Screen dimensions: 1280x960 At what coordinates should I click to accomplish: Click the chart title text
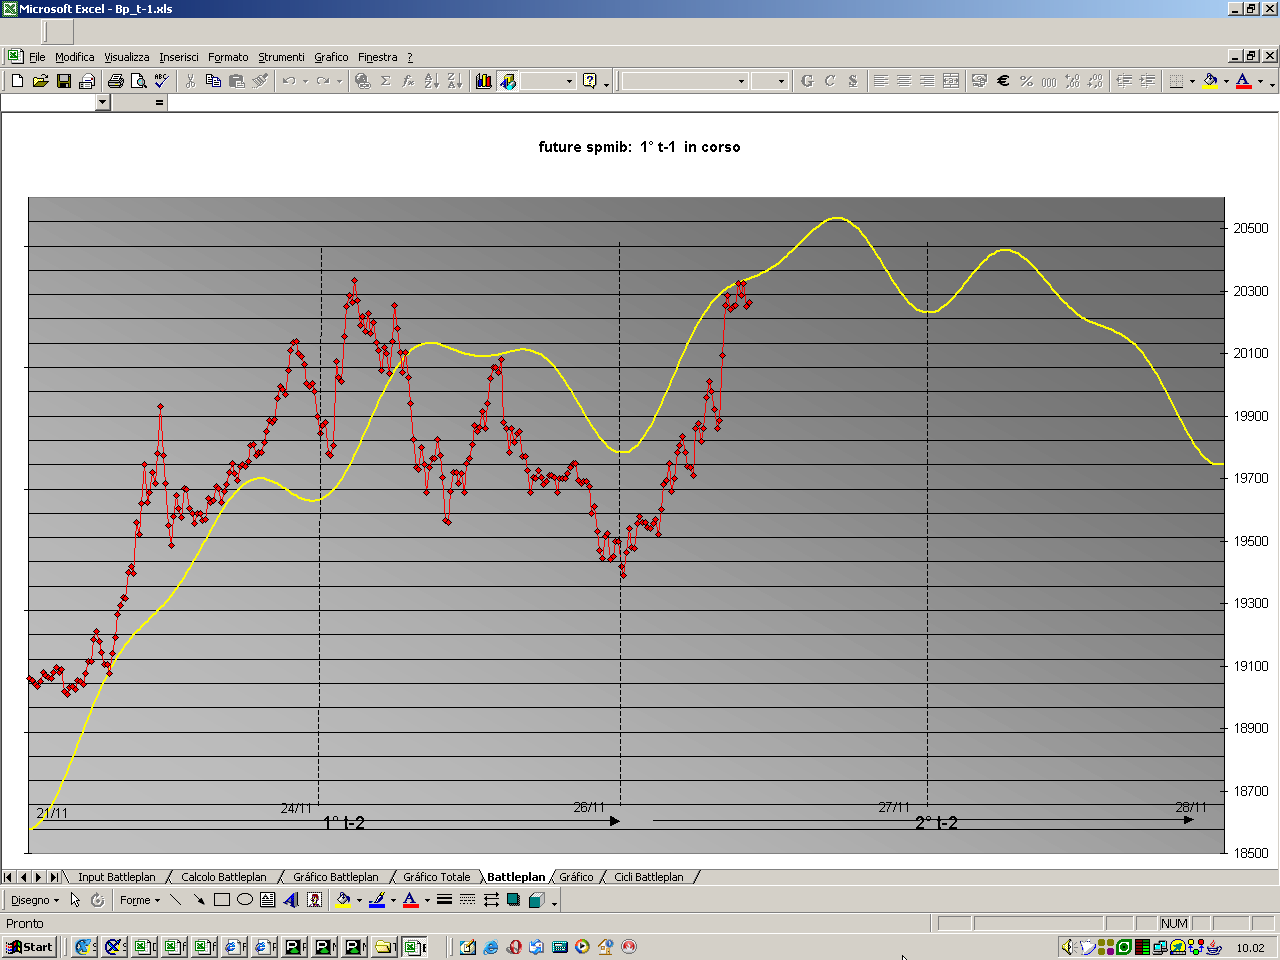pyautogui.click(x=640, y=147)
